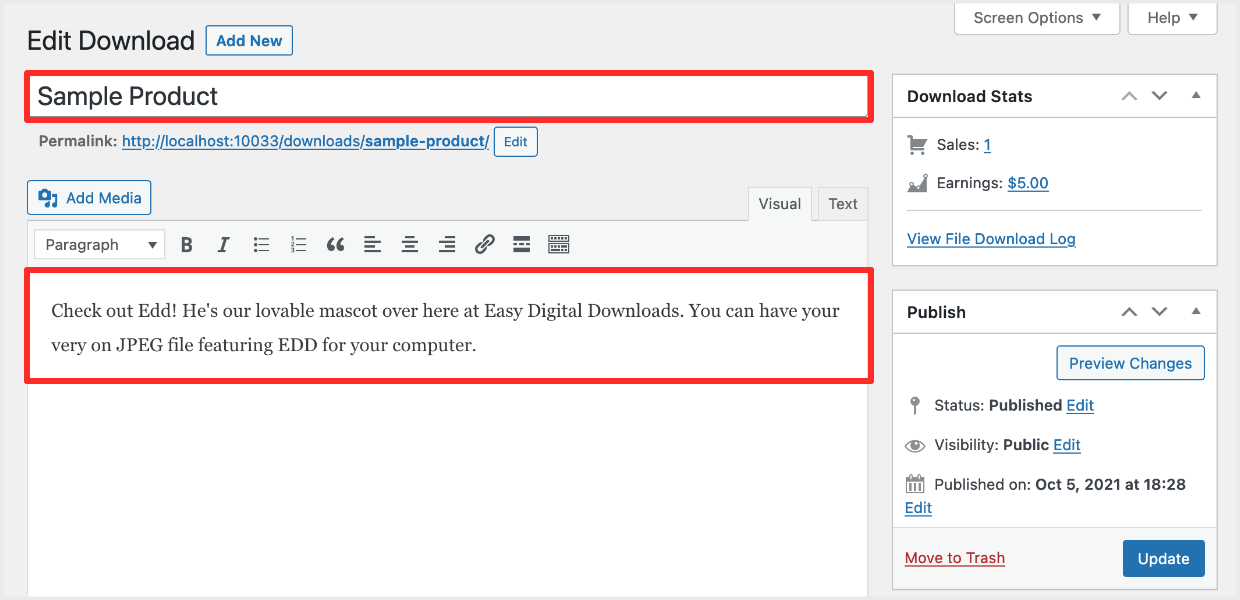The height and width of the screenshot is (600, 1240).
Task: Click the Download Stats panel title
Action: (x=969, y=96)
